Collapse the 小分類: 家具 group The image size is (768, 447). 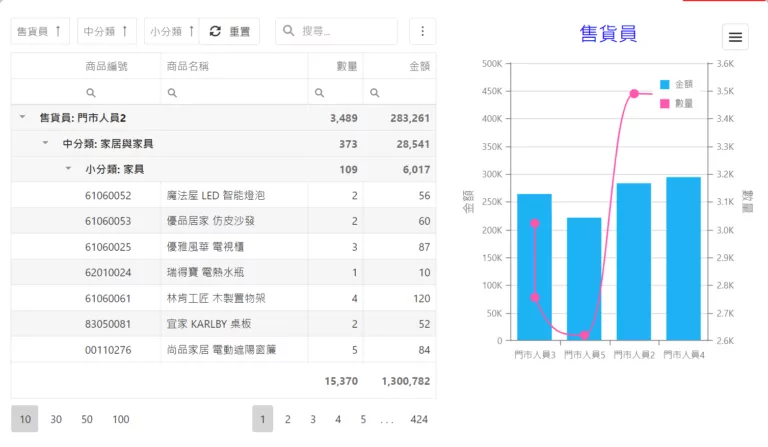point(69,170)
